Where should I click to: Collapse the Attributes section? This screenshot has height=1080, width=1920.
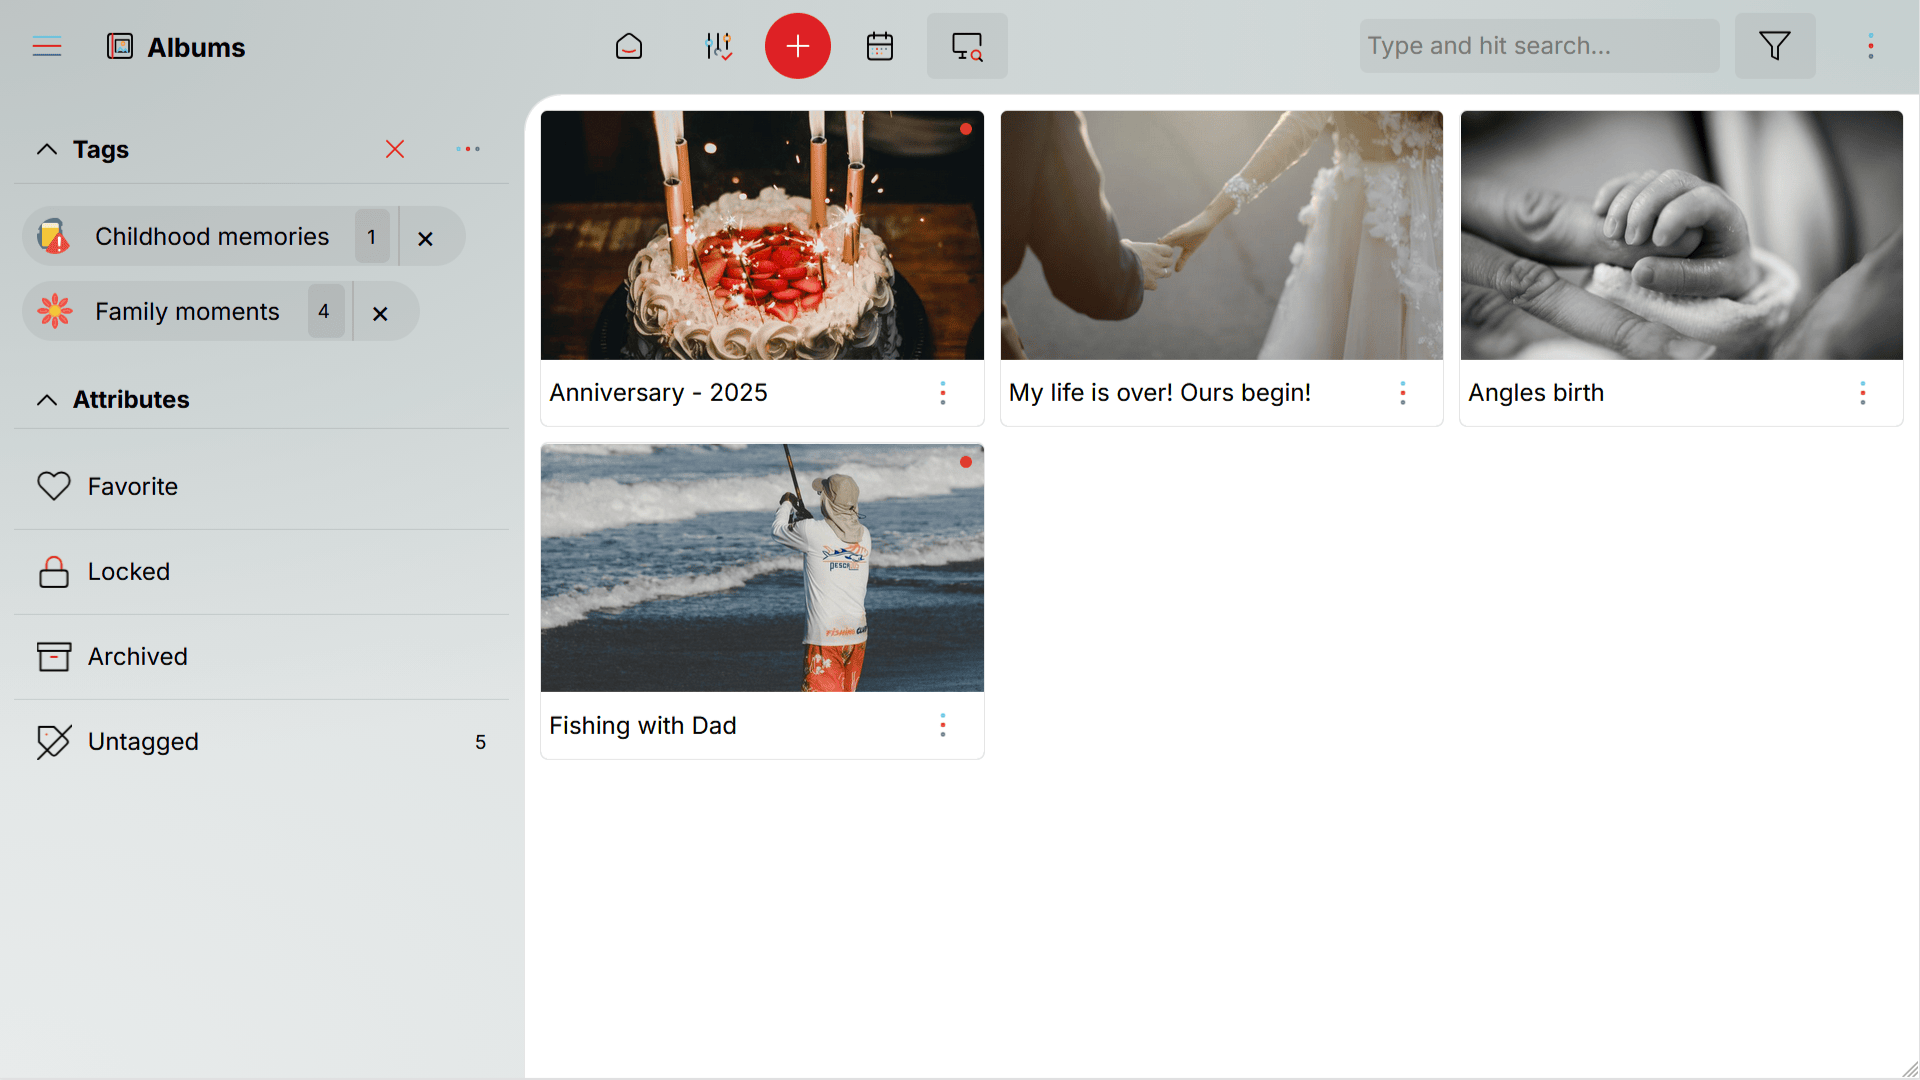click(x=46, y=399)
